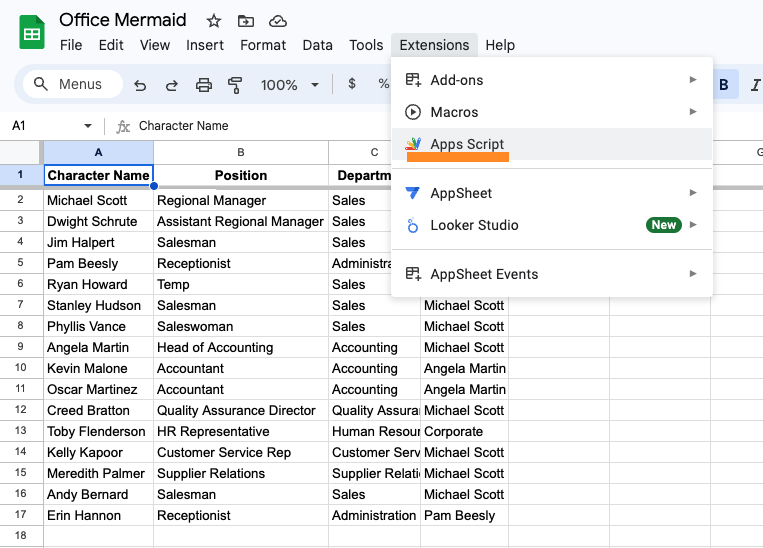This screenshot has width=763, height=548.
Task: Print the spreadsheet with the printer icon
Action: (x=204, y=85)
